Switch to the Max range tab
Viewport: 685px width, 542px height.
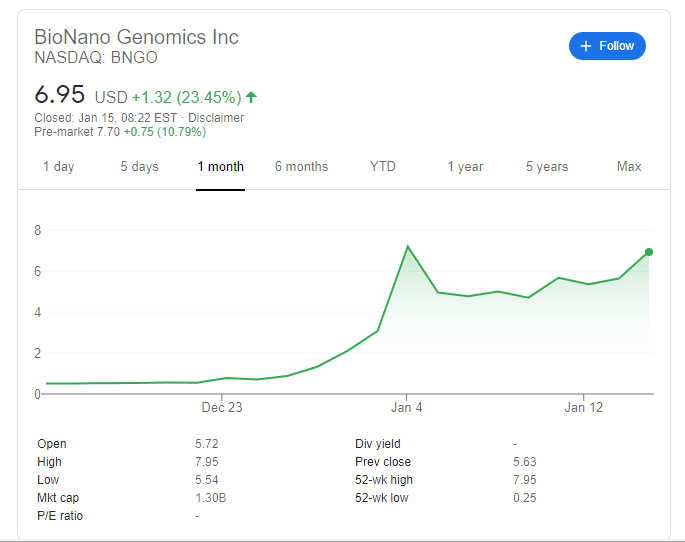(629, 167)
